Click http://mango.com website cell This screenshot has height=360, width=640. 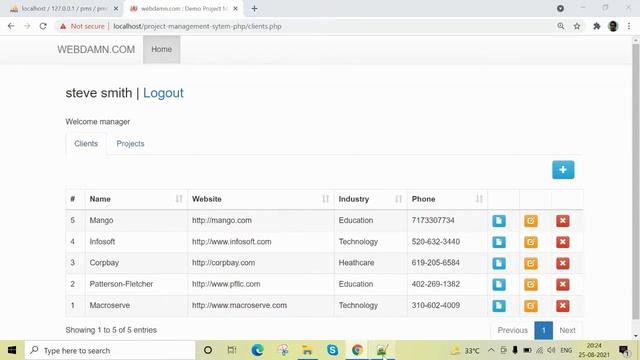coord(222,220)
